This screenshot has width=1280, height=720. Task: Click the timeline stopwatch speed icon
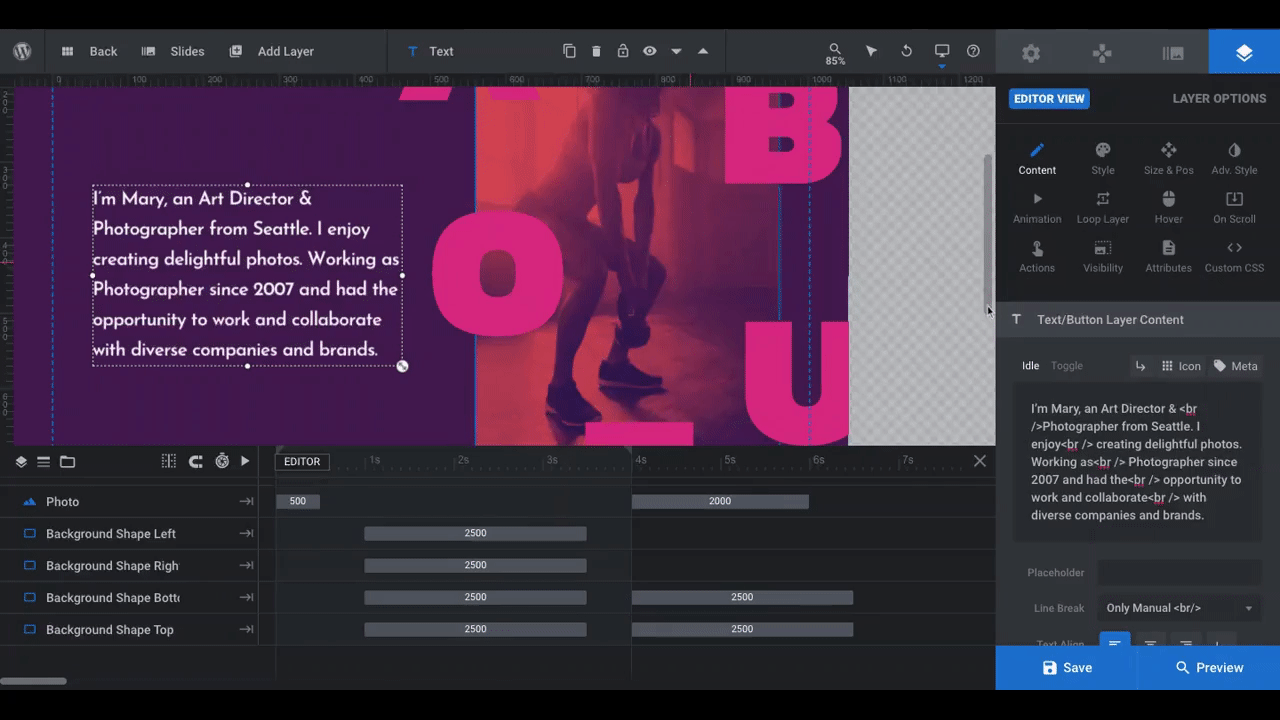click(x=222, y=461)
